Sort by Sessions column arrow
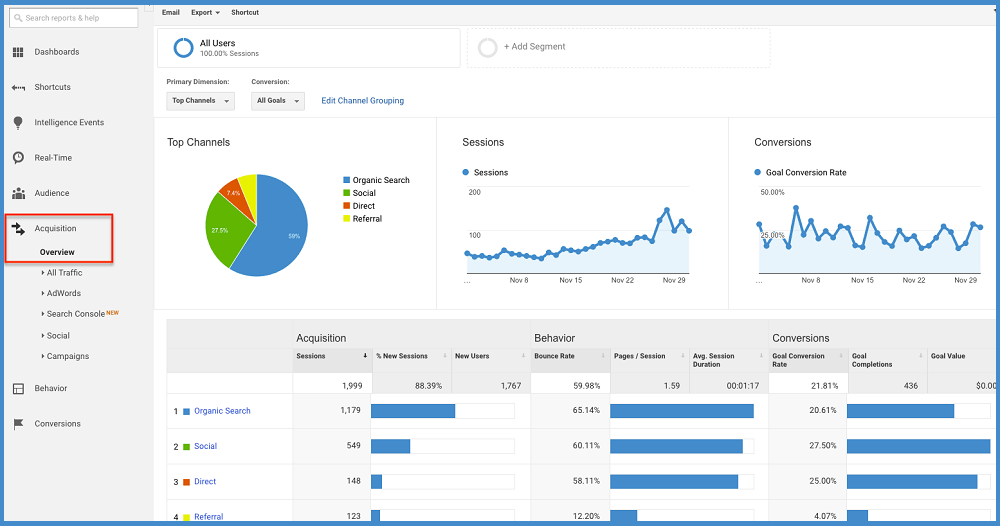The height and width of the screenshot is (526, 1000). pos(365,356)
